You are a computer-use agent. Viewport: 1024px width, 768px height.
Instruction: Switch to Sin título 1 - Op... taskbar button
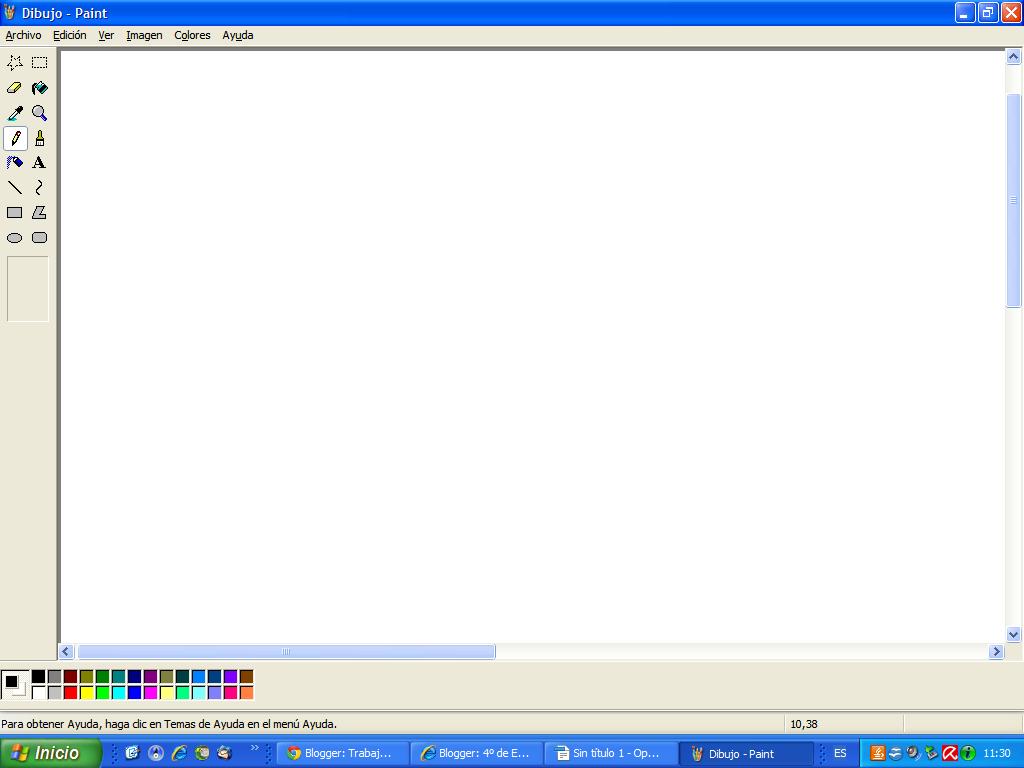click(x=611, y=754)
